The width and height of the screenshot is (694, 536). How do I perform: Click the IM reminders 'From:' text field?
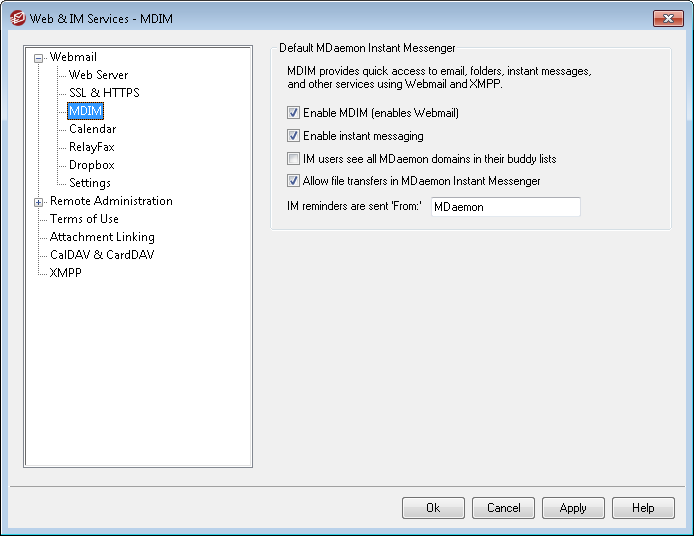click(x=505, y=207)
